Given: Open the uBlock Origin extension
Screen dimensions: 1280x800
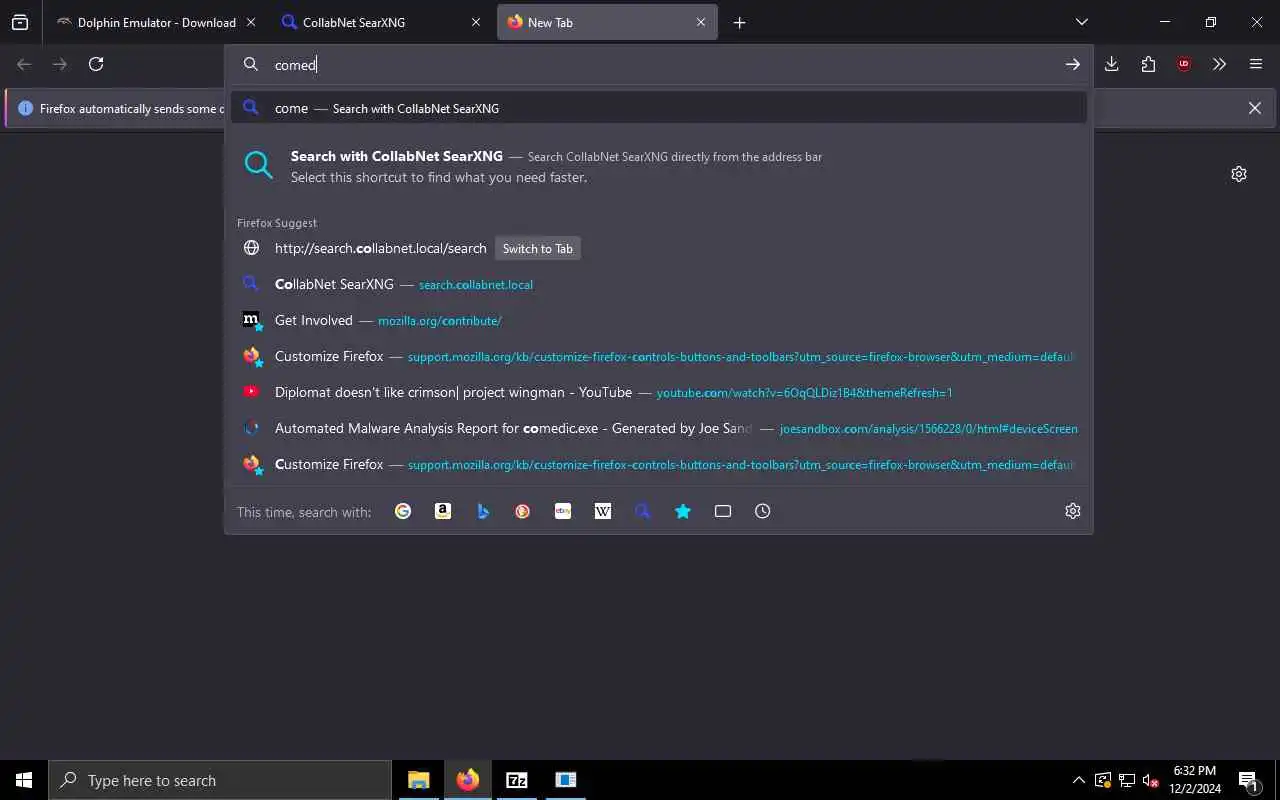Looking at the screenshot, I should (x=1184, y=64).
